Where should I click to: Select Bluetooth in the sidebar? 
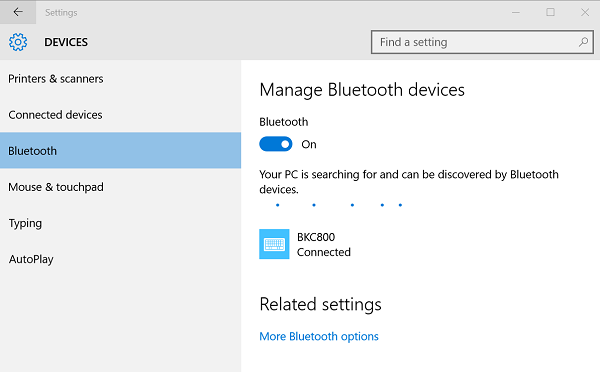pos(121,151)
